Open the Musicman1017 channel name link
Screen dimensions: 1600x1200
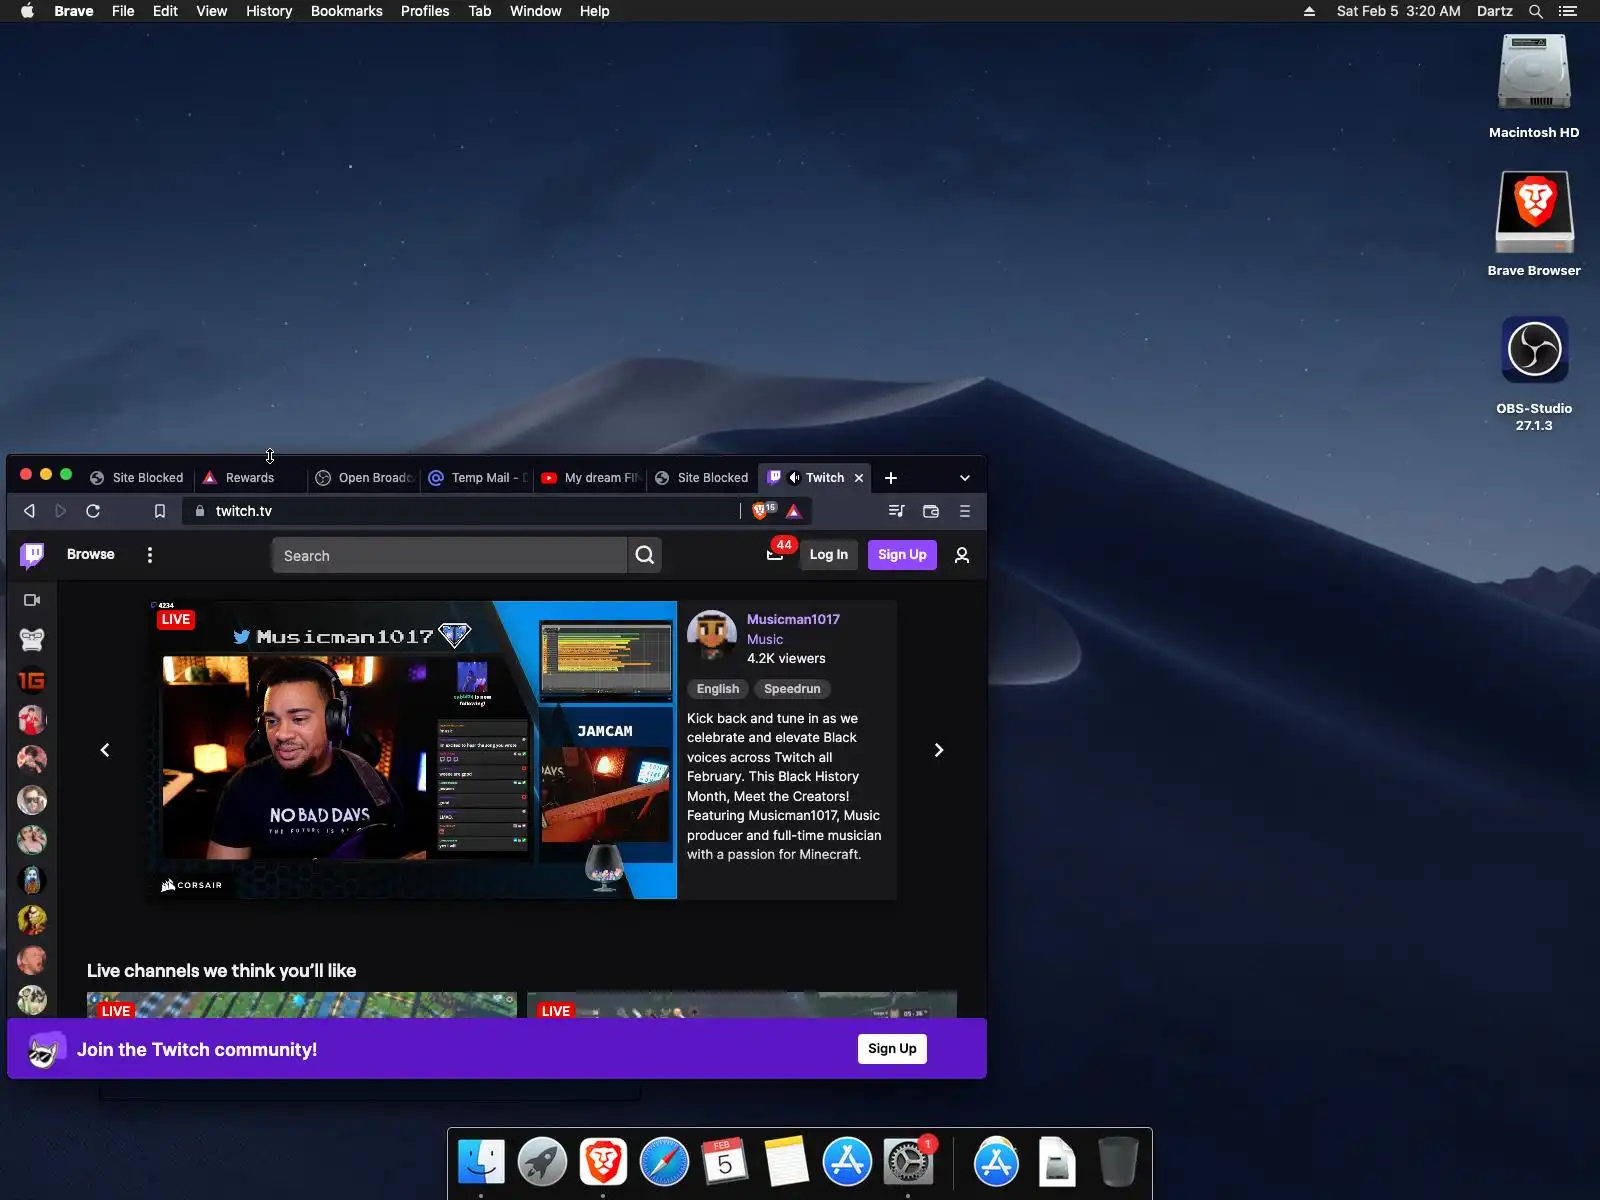(x=793, y=619)
